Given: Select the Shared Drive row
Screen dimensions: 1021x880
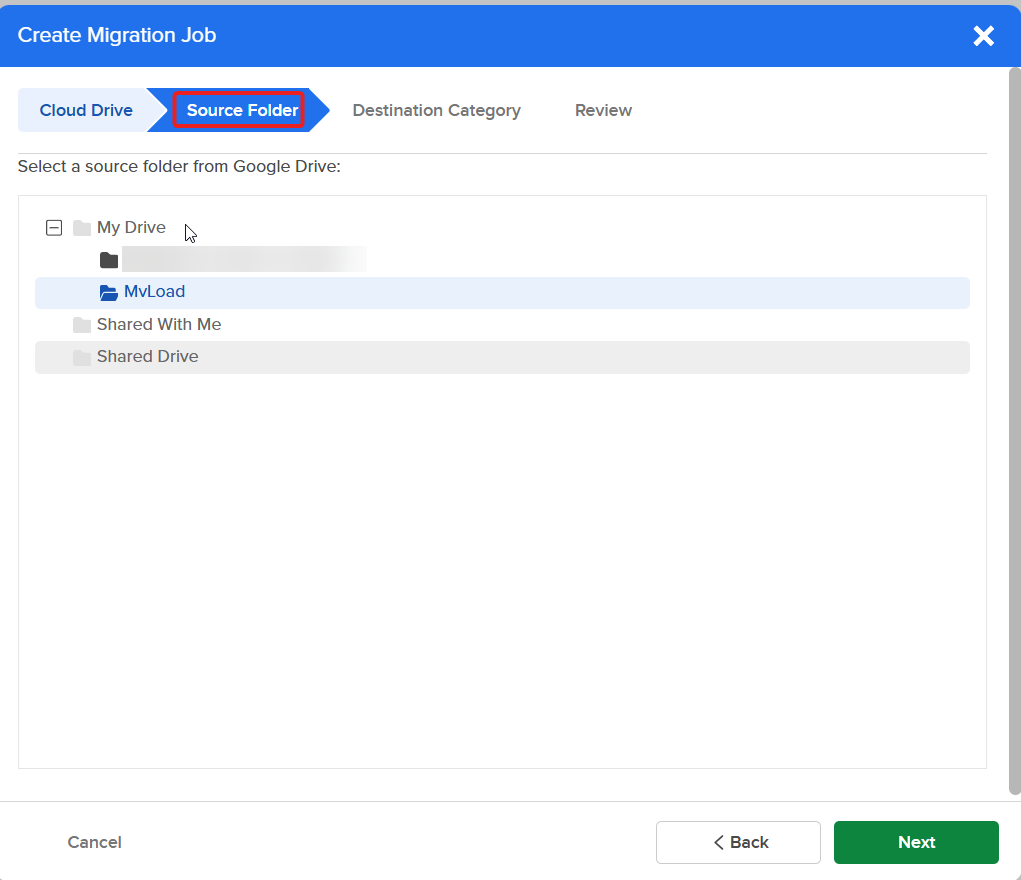Looking at the screenshot, I should coord(148,356).
